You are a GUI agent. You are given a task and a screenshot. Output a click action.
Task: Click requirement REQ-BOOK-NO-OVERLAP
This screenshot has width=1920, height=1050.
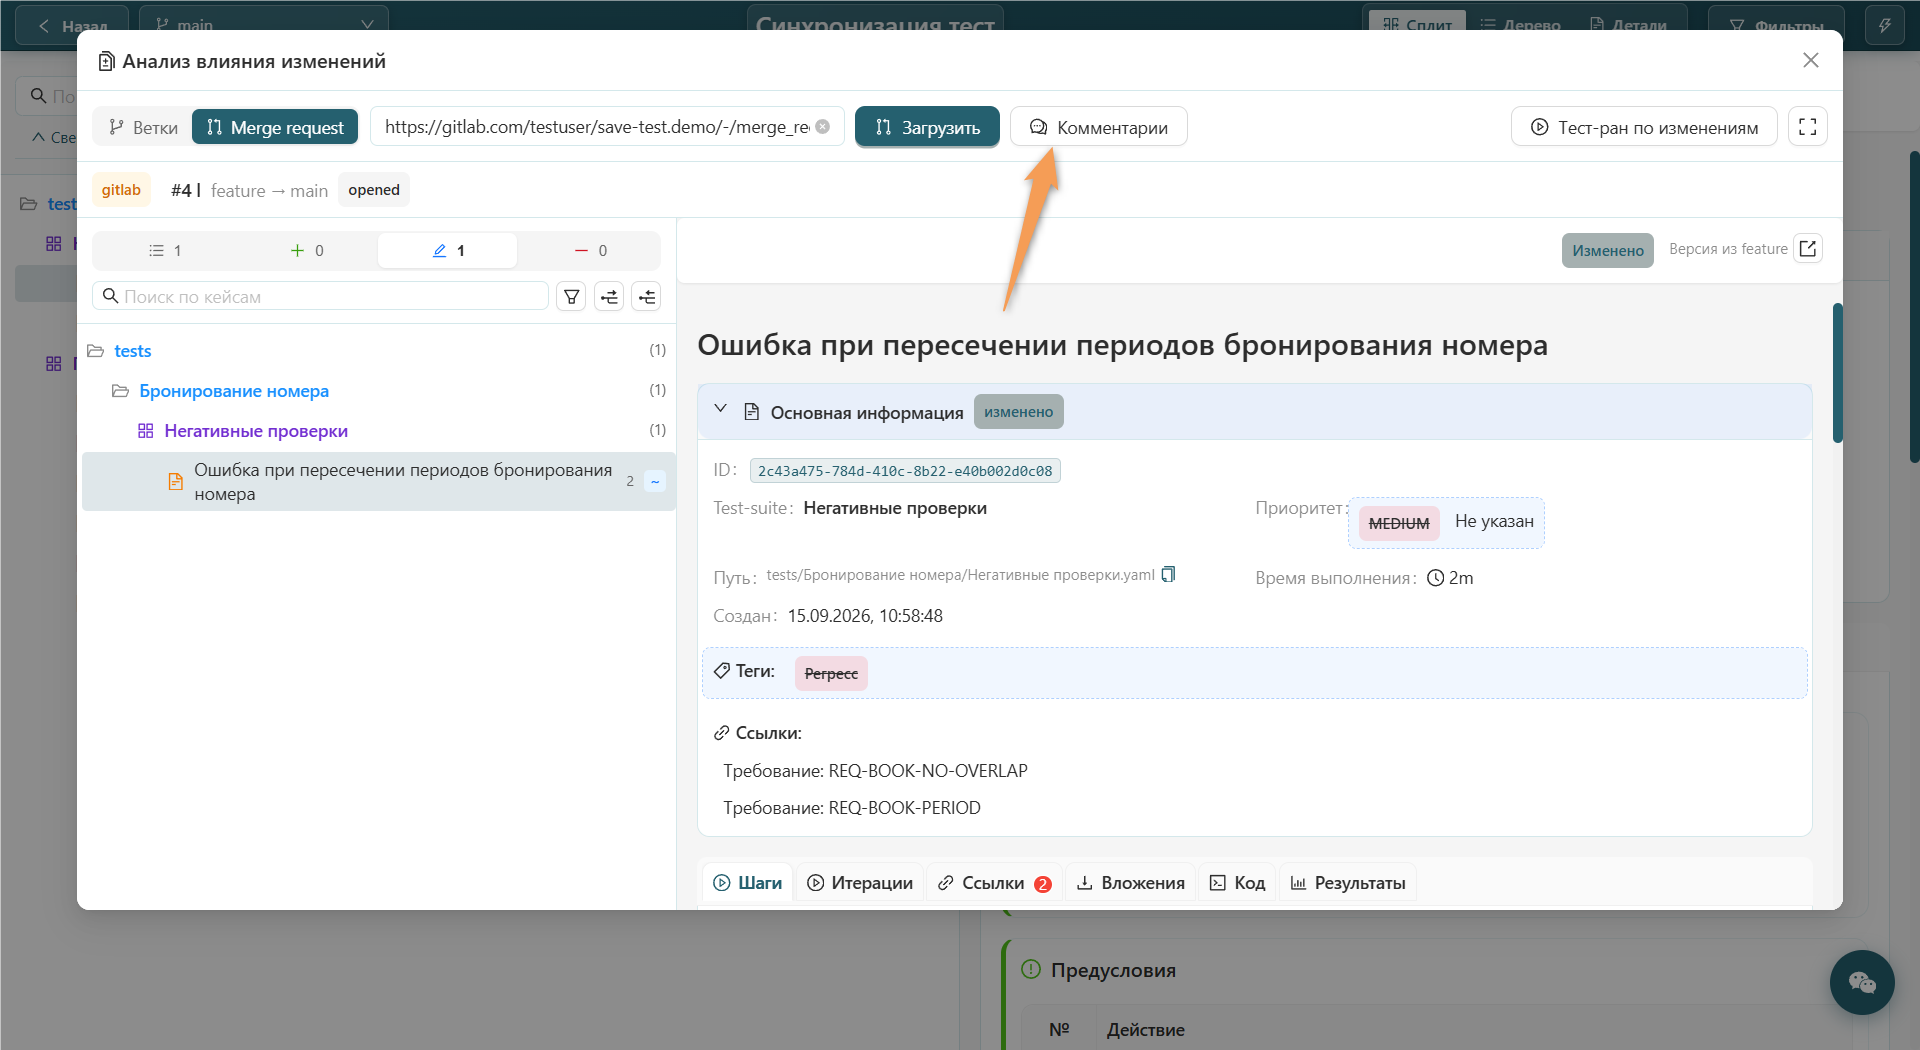point(928,771)
